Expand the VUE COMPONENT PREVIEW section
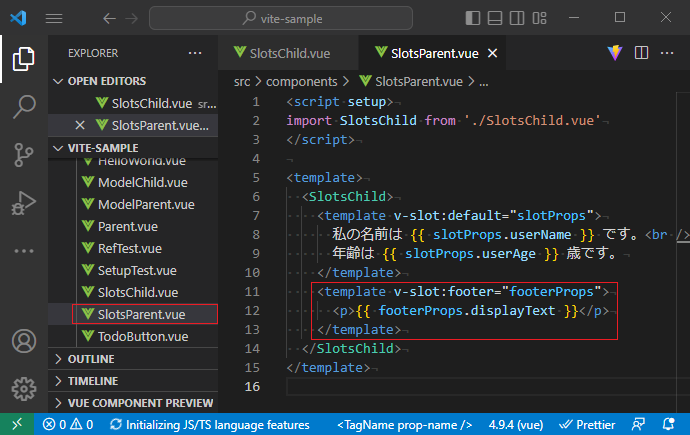The width and height of the screenshot is (690, 435). [x=133, y=403]
